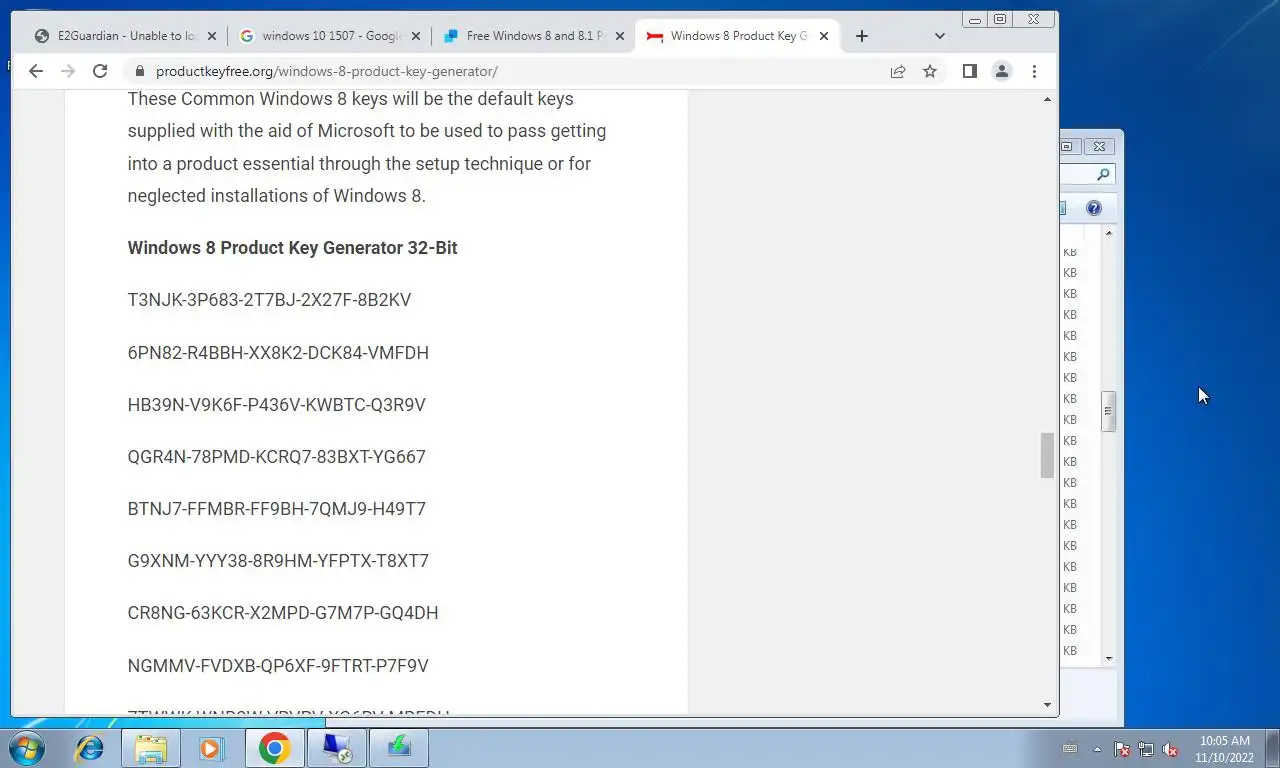Click the key T3NJK-3P683-2T7BJ-2X27F-8B2KV

tap(269, 300)
